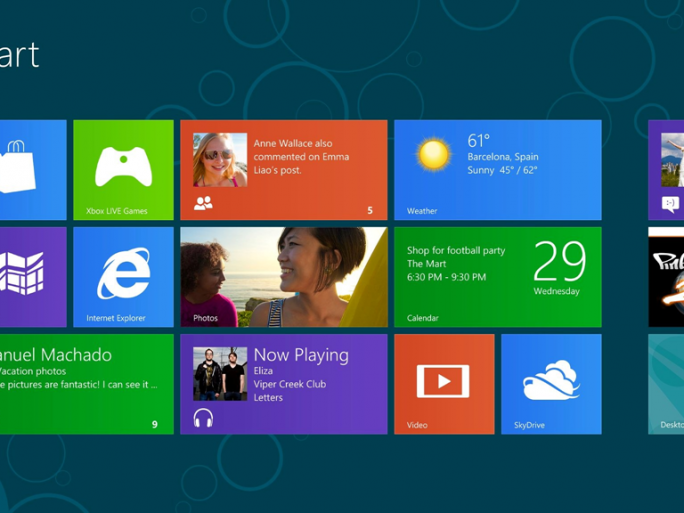Click the sun icon in the Weather tile
The image size is (684, 513).
(x=433, y=154)
